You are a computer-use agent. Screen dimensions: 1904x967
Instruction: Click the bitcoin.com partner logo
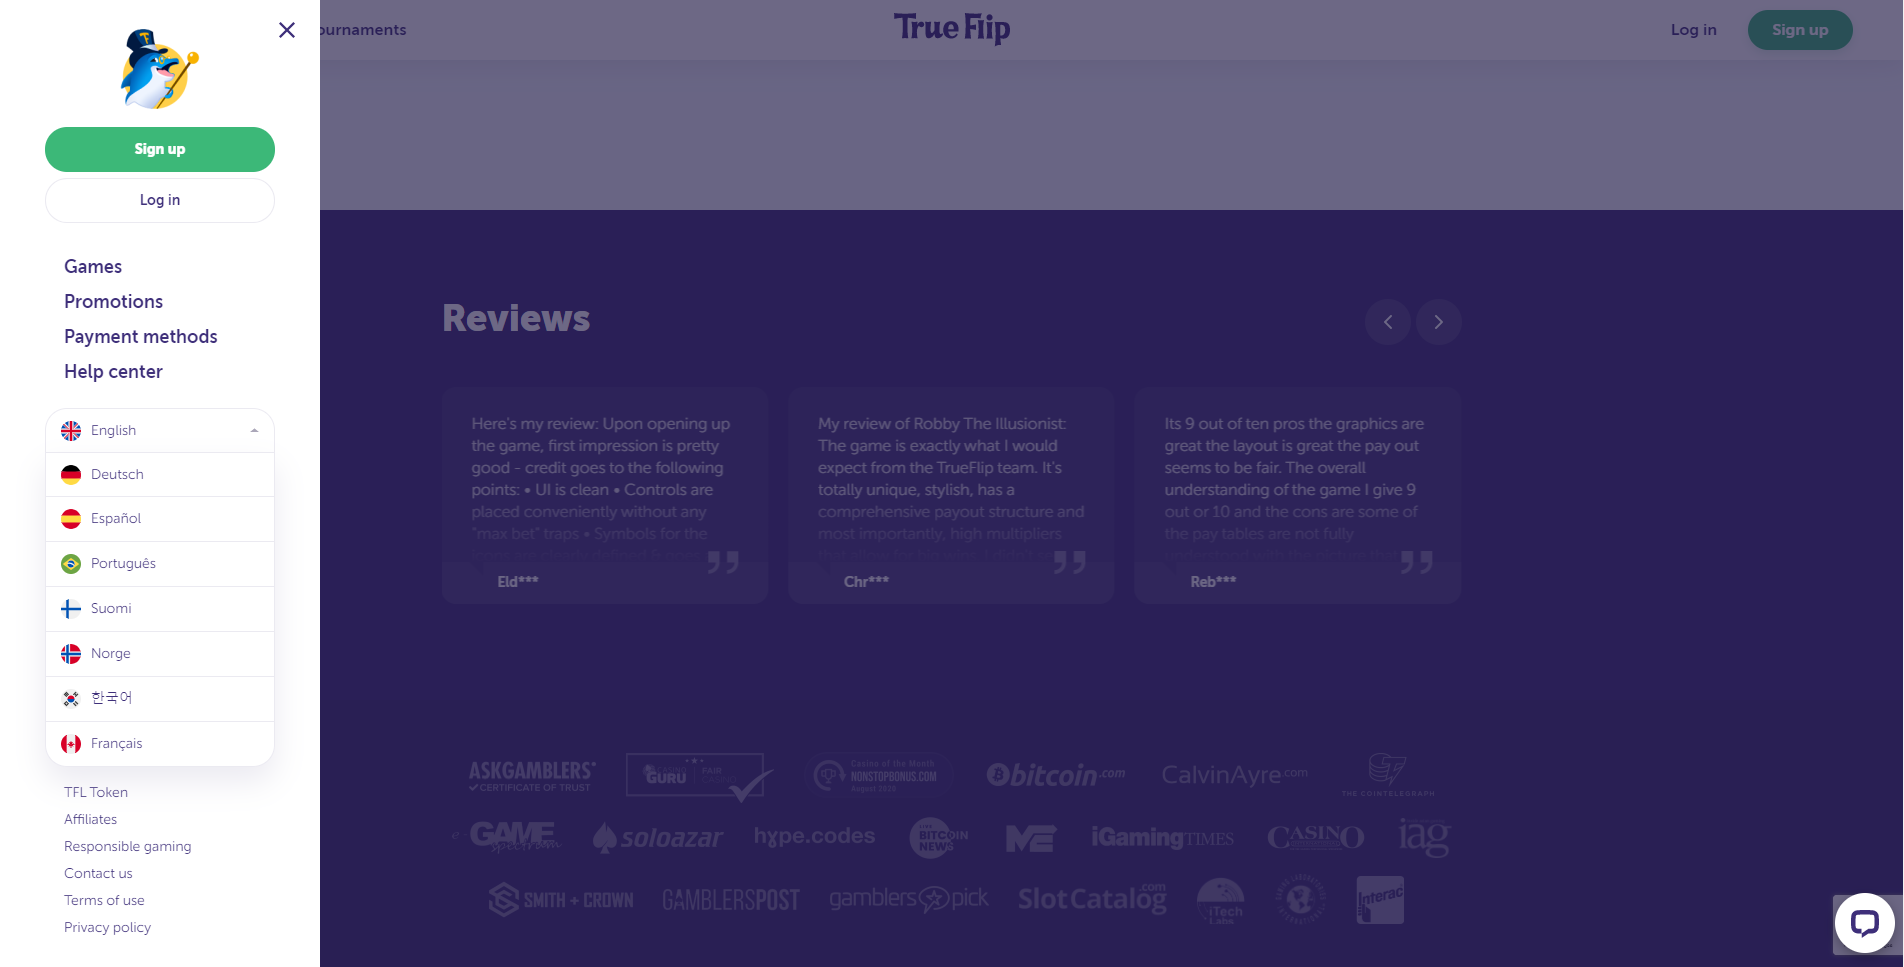point(1055,775)
